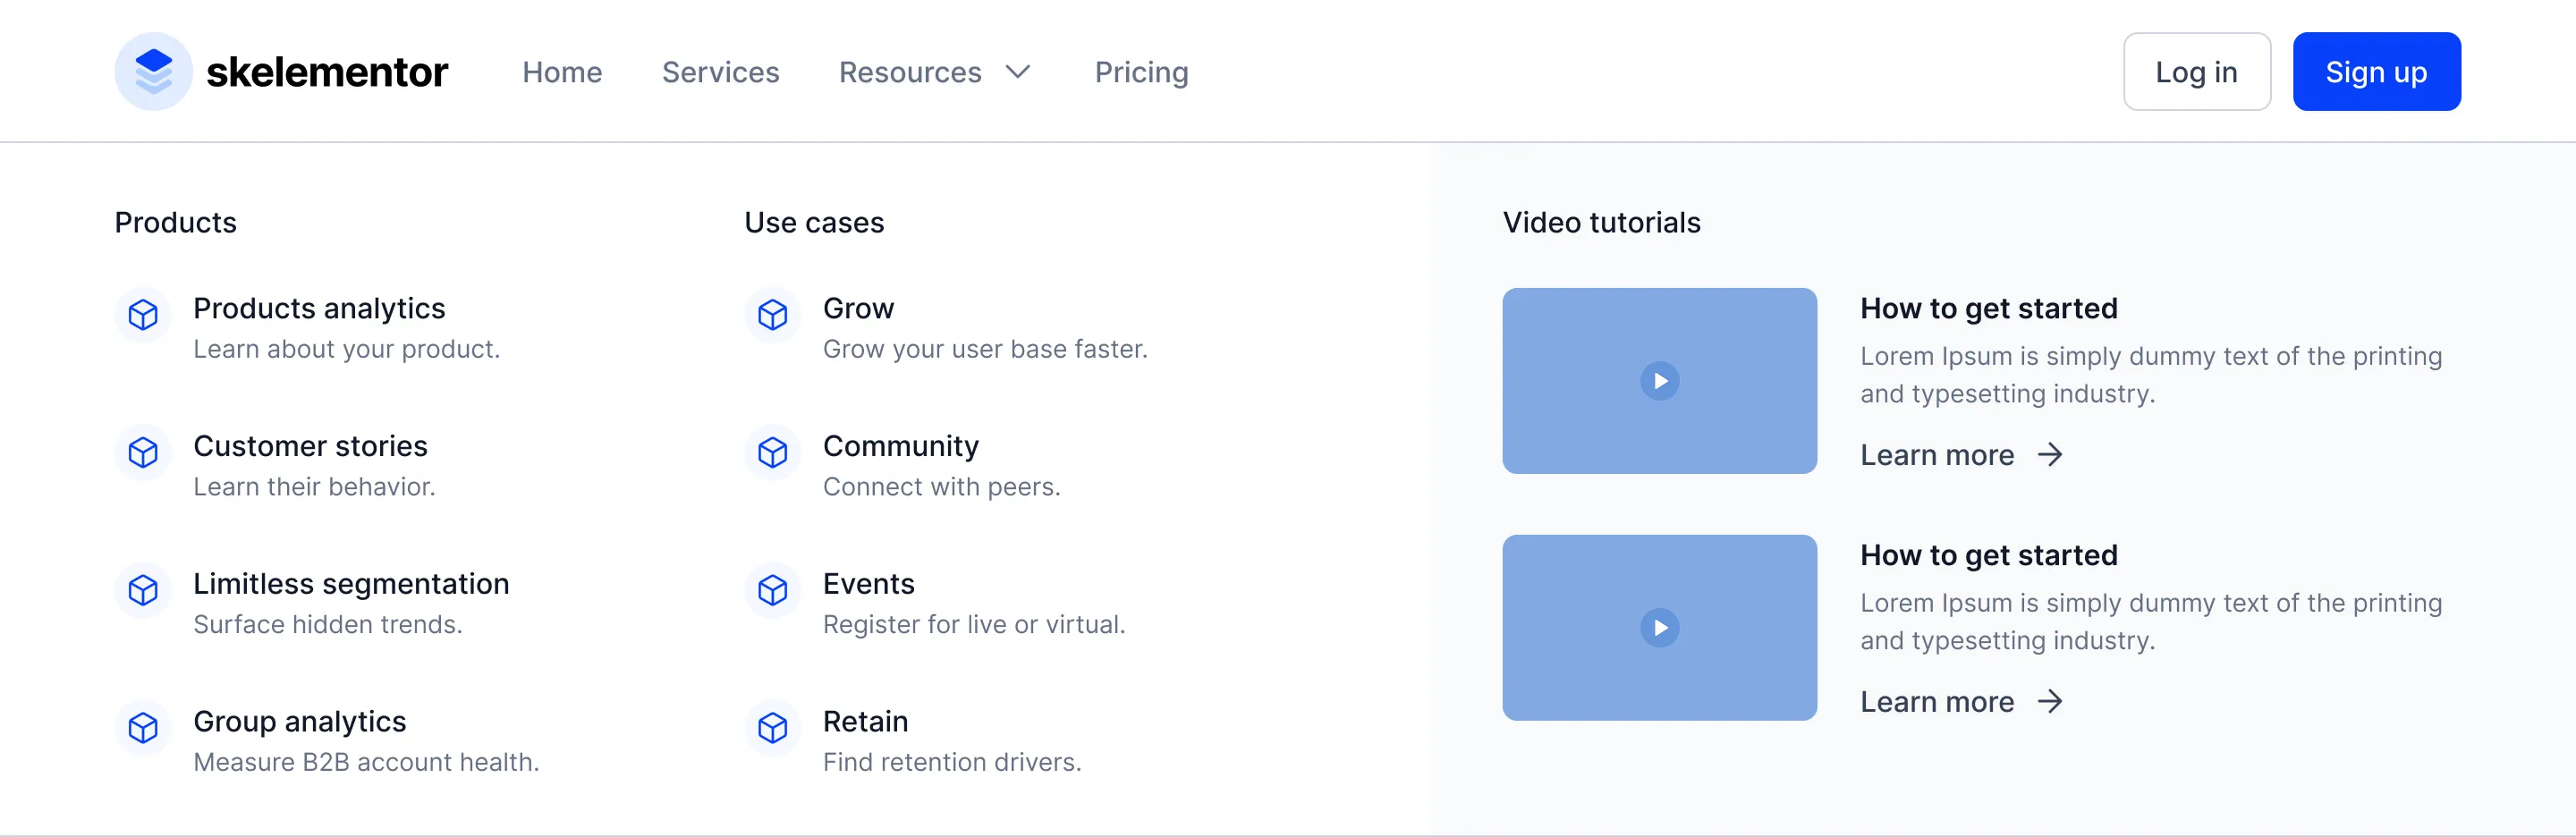The image size is (2576, 837).
Task: Open the Resources menu label
Action: coord(910,72)
